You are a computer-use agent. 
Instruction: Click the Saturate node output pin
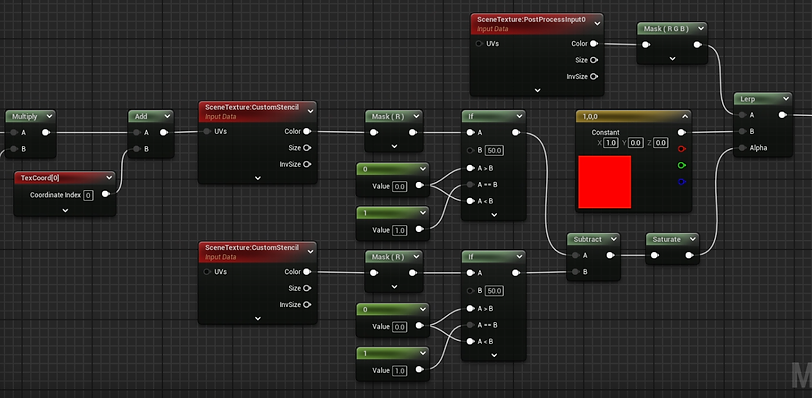689,255
